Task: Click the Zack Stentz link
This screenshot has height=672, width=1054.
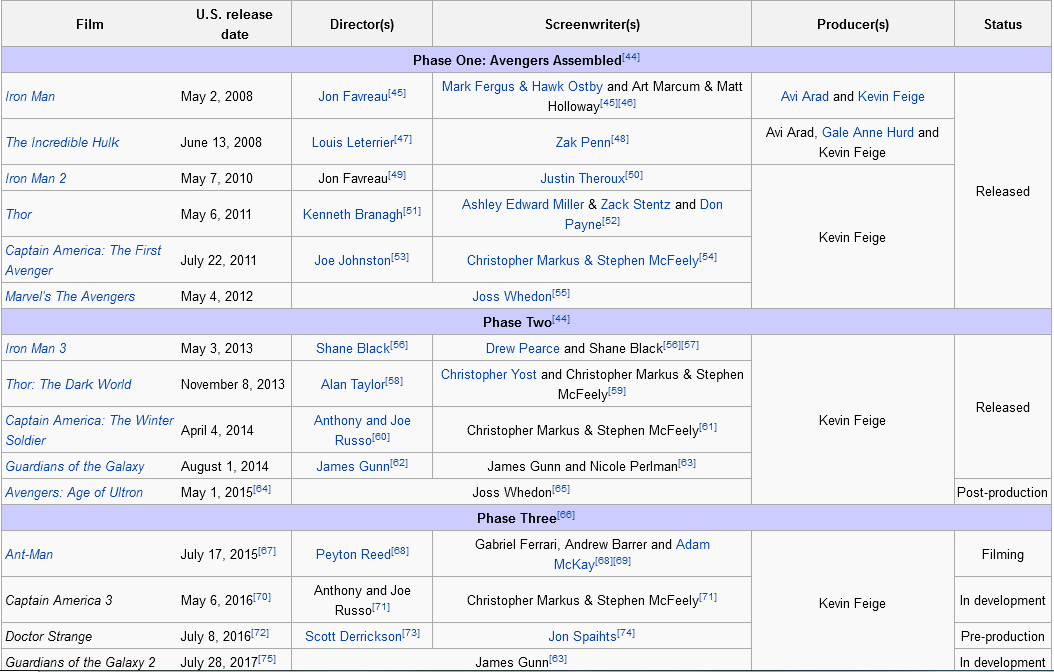Action: pyautogui.click(x=635, y=204)
